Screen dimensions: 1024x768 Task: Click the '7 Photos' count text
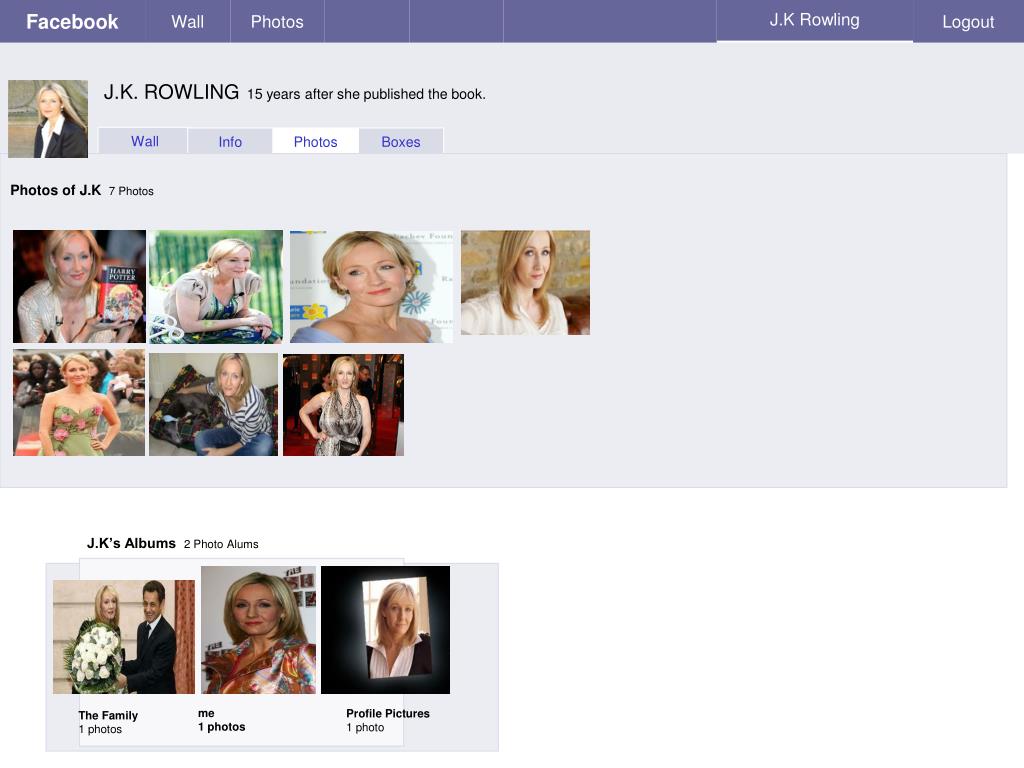[x=131, y=191]
